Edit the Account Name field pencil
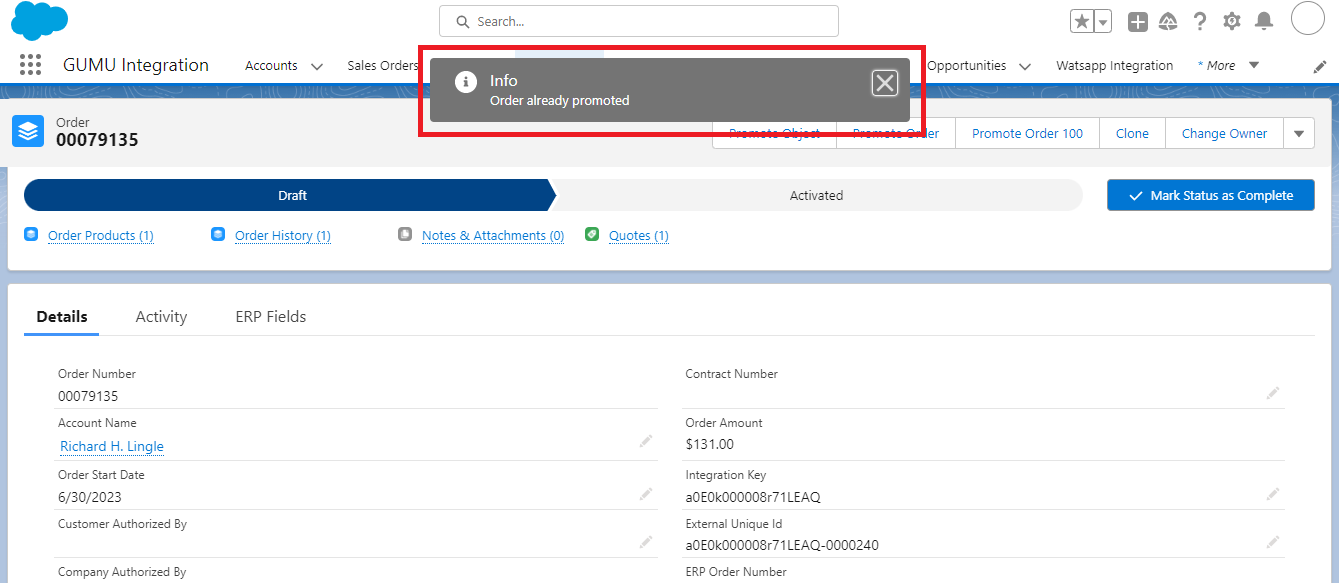This screenshot has height=583, width=1339. tap(646, 441)
